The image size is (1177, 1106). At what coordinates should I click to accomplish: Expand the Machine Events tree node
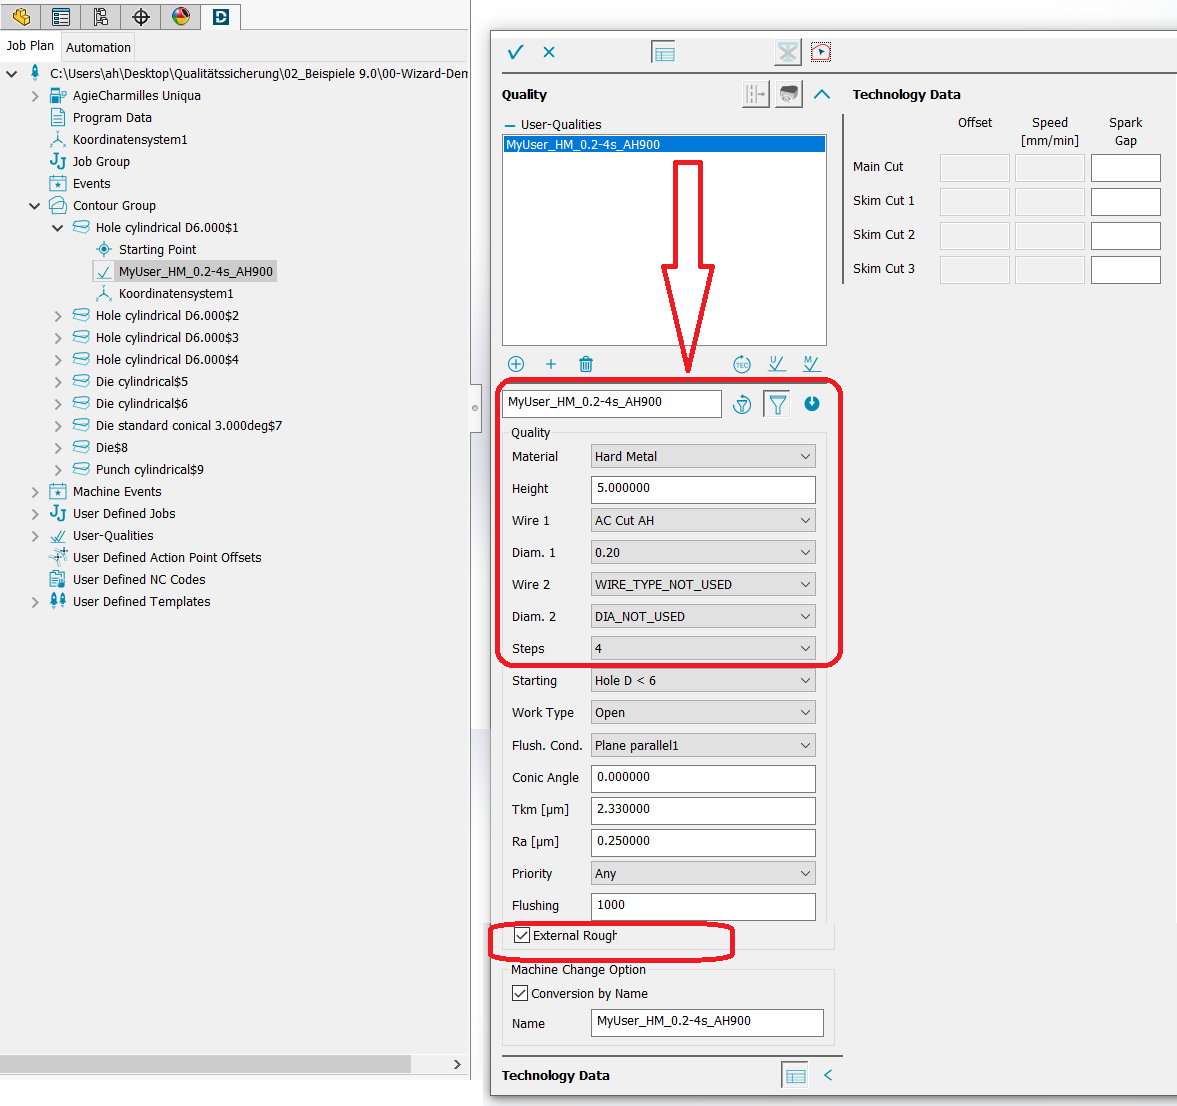[35, 492]
